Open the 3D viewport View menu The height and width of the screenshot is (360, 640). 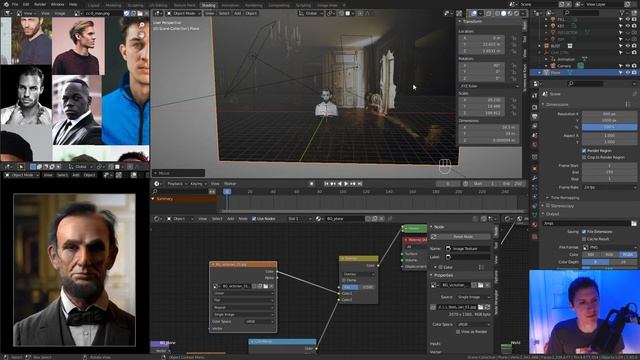point(209,13)
